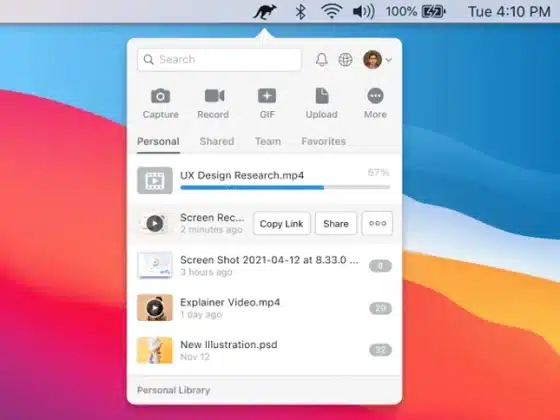560x420 pixels.
Task: Click the '1 day ago' timestamp
Action: (x=201, y=315)
